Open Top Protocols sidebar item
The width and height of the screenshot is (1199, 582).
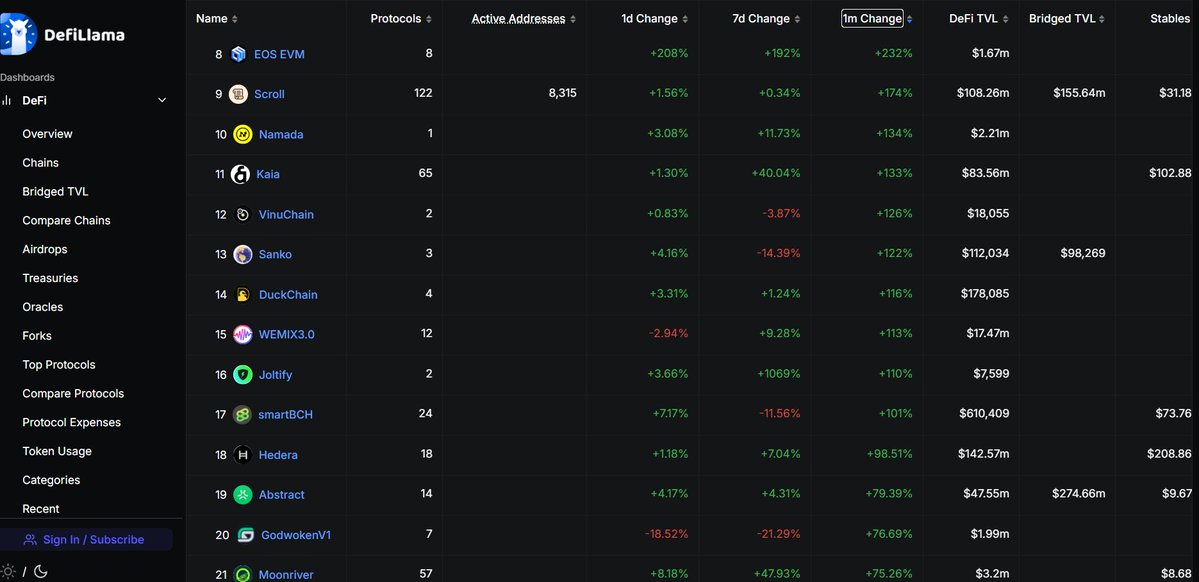59,365
